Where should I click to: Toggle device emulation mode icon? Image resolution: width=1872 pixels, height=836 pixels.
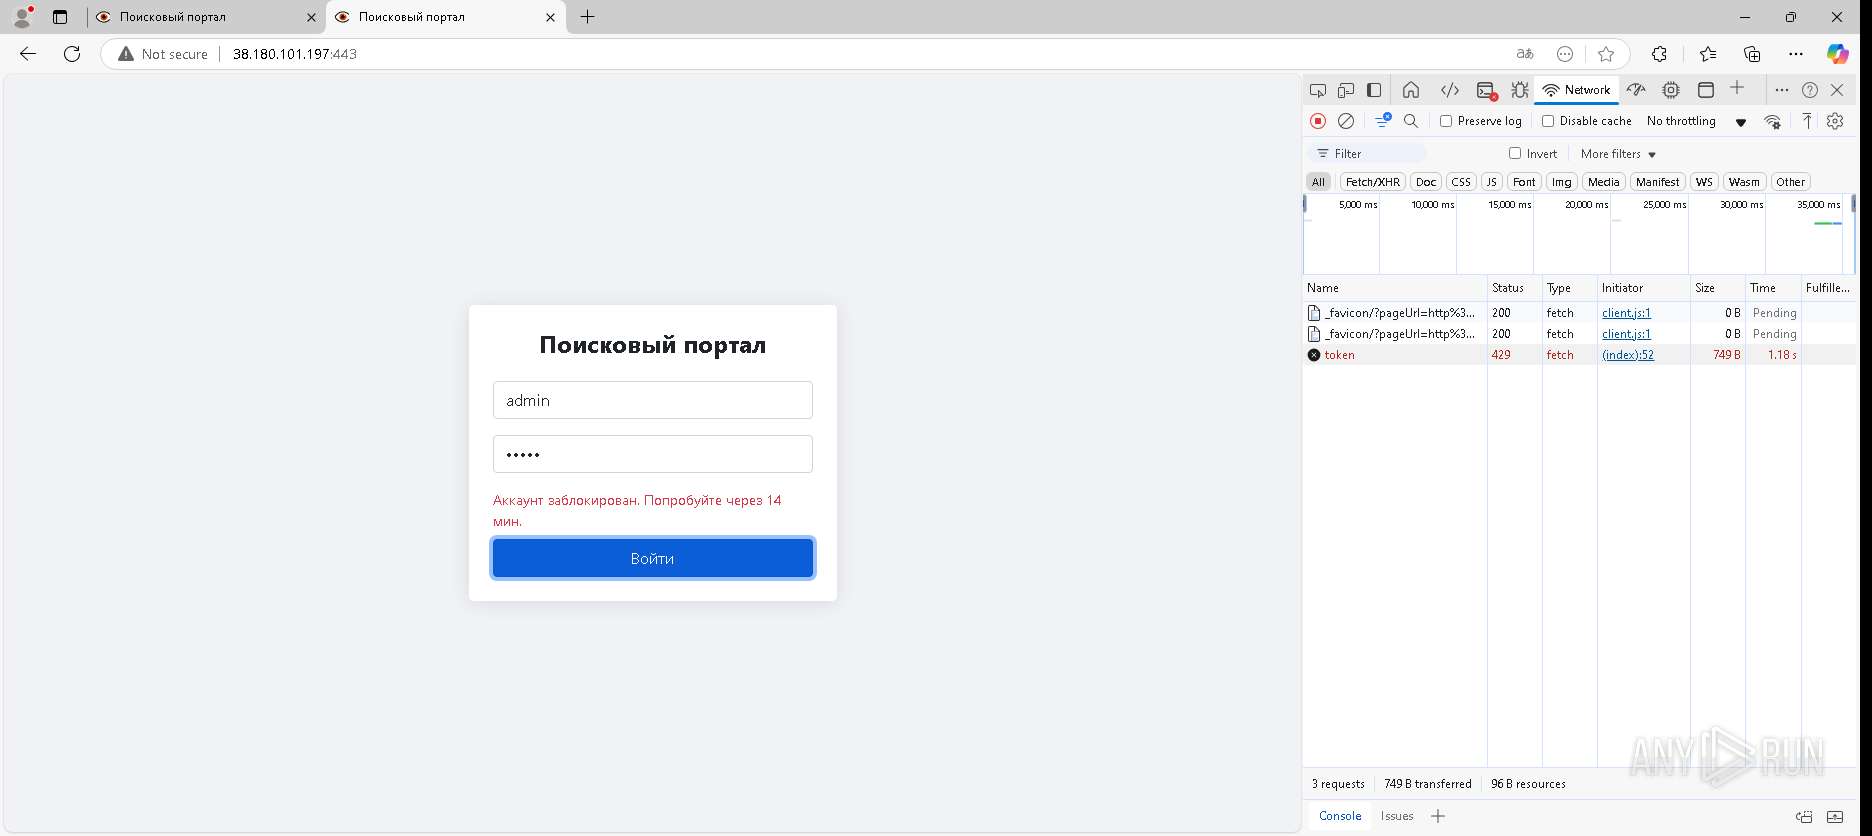pyautogui.click(x=1346, y=90)
